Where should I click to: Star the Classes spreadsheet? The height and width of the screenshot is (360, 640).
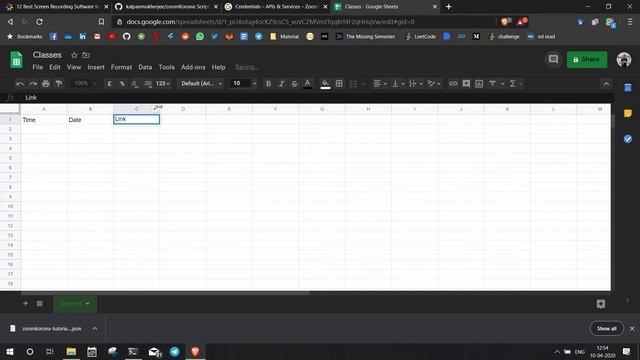pyautogui.click(x=74, y=55)
